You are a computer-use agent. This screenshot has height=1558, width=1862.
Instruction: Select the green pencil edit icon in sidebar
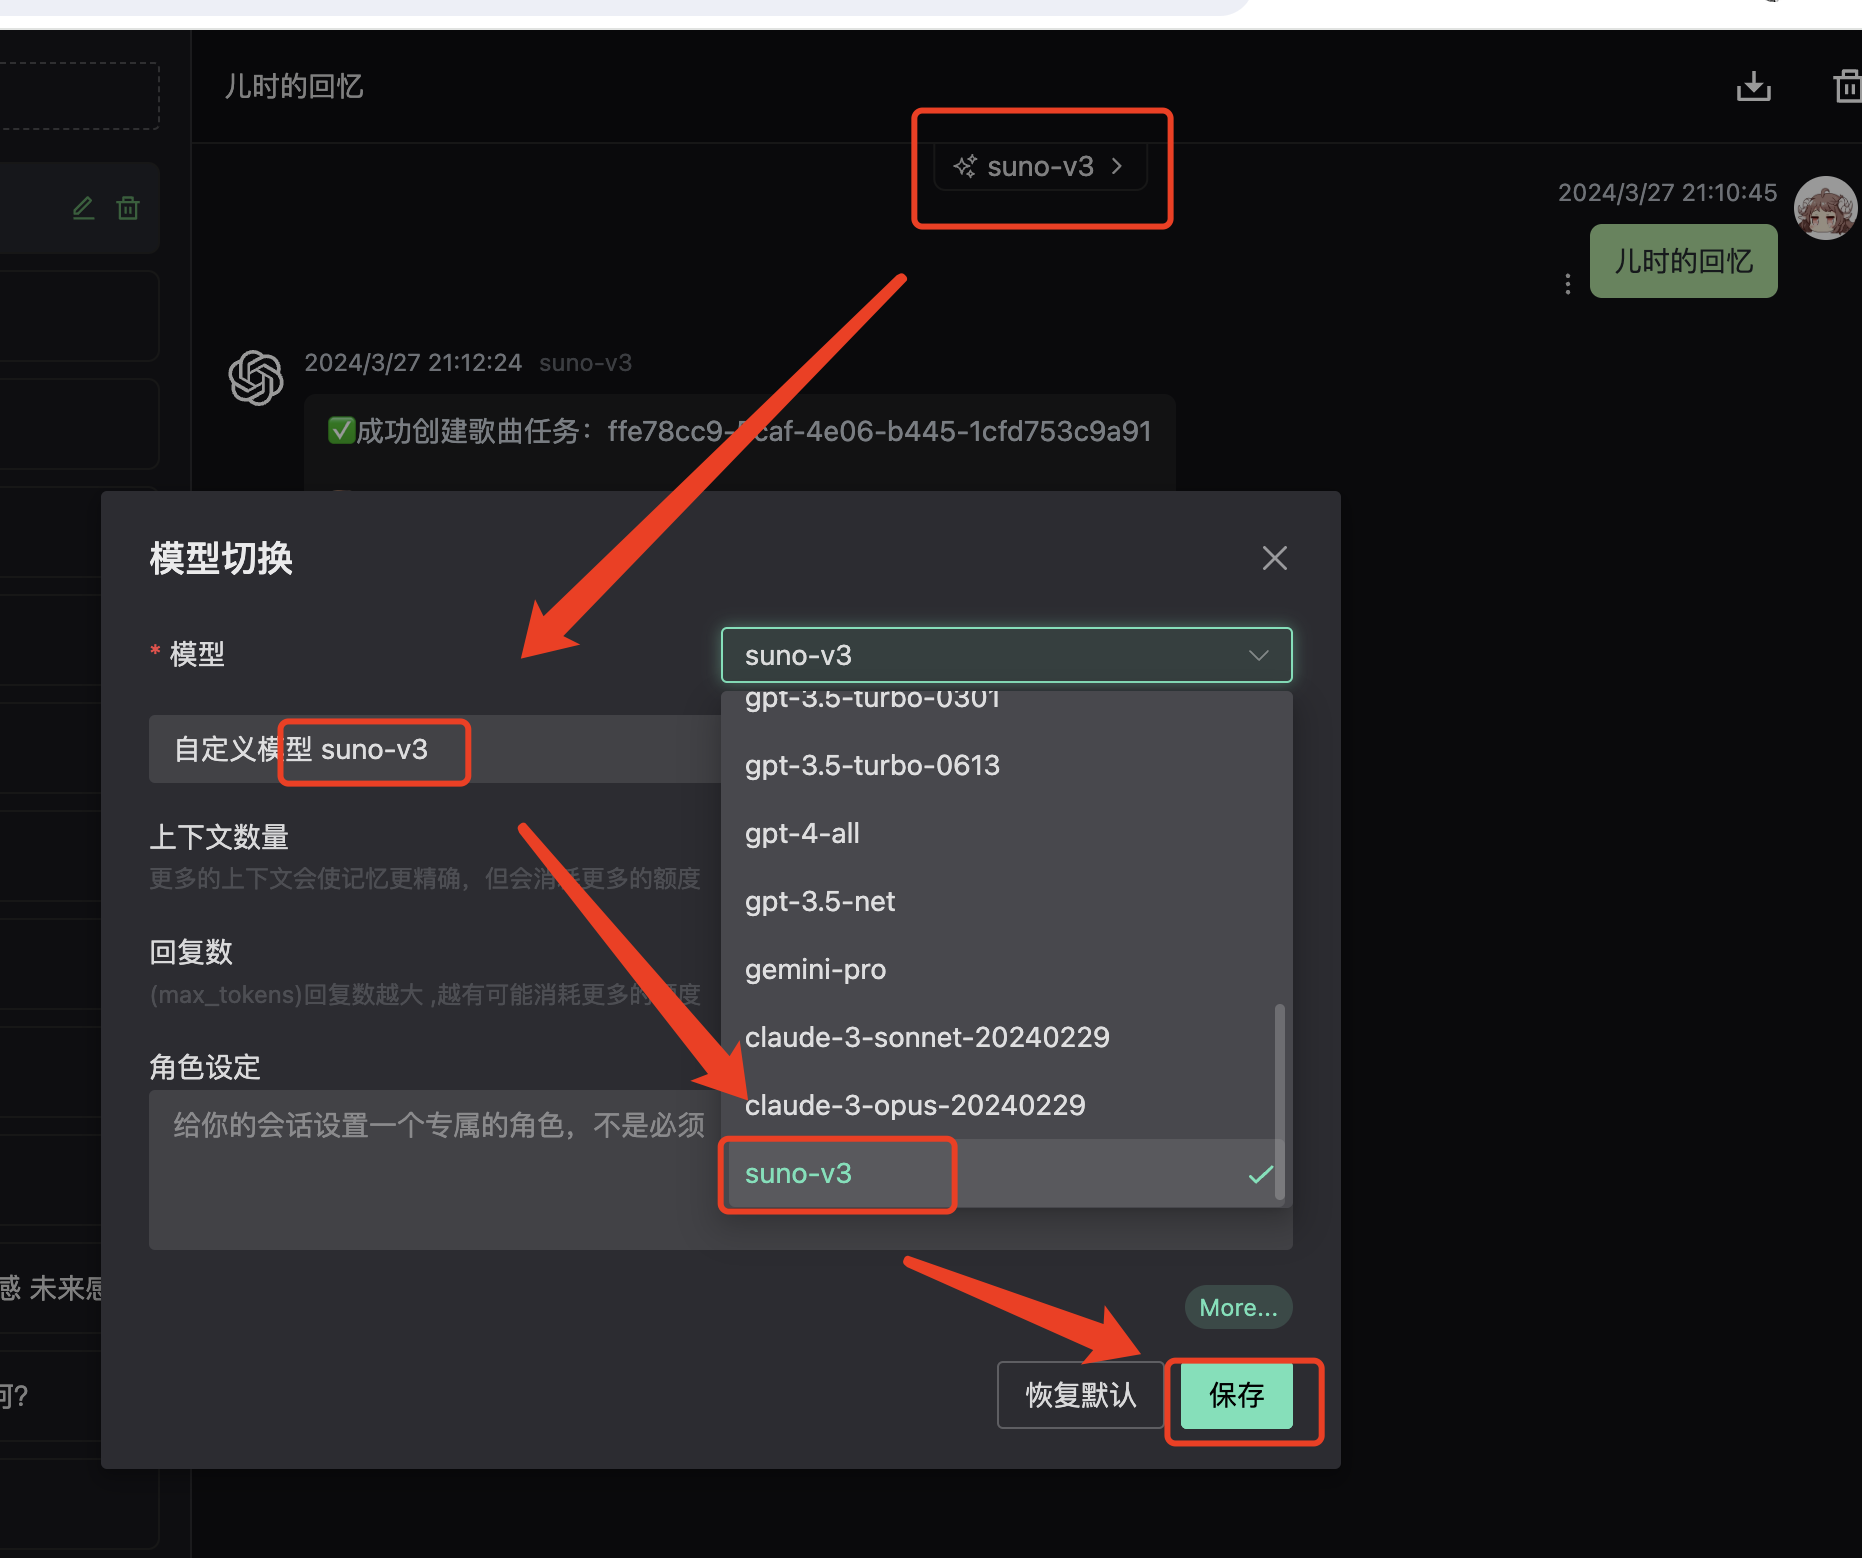[x=83, y=207]
